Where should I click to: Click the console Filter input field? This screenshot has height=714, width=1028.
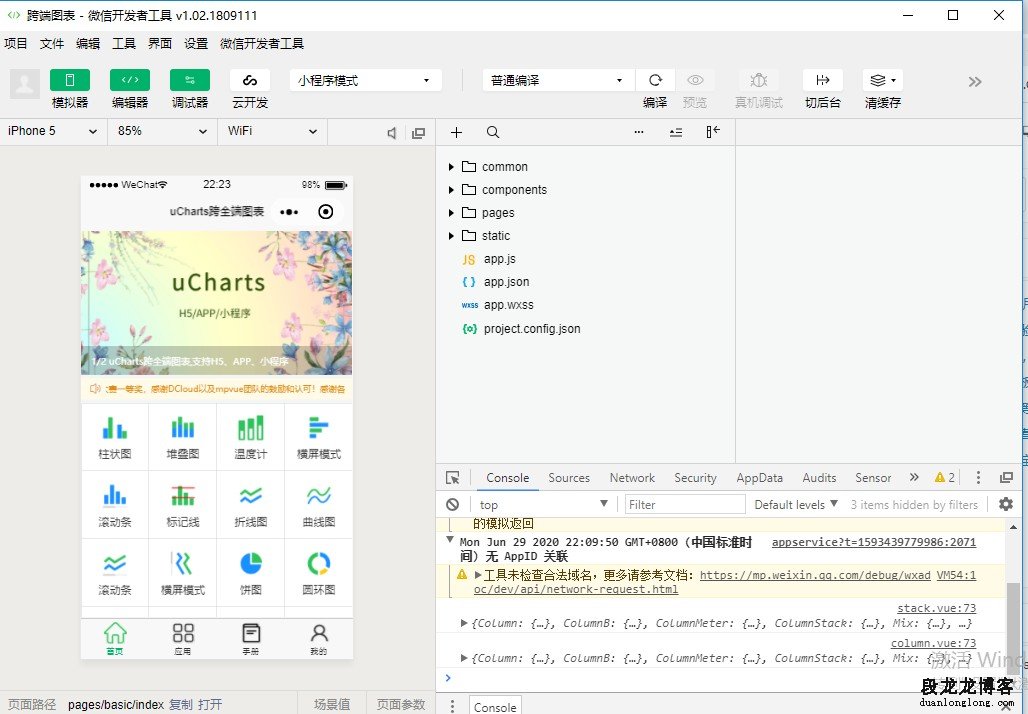pos(684,505)
